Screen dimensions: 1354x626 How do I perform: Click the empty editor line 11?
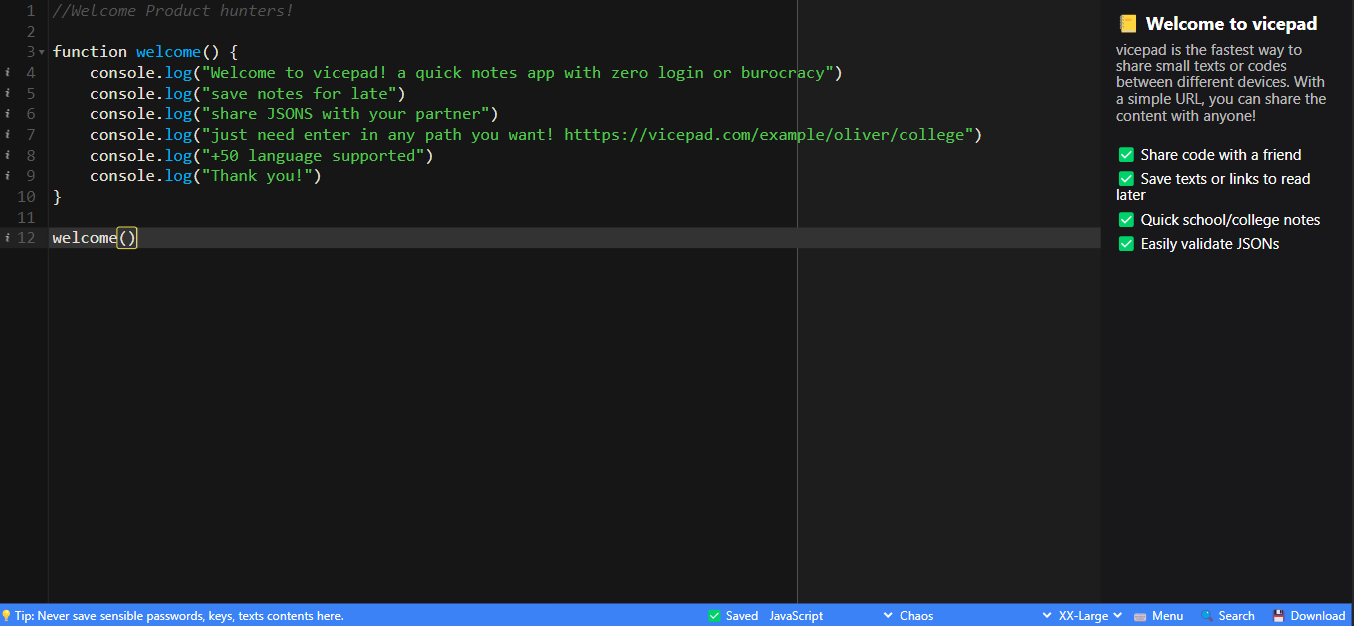tap(575, 218)
